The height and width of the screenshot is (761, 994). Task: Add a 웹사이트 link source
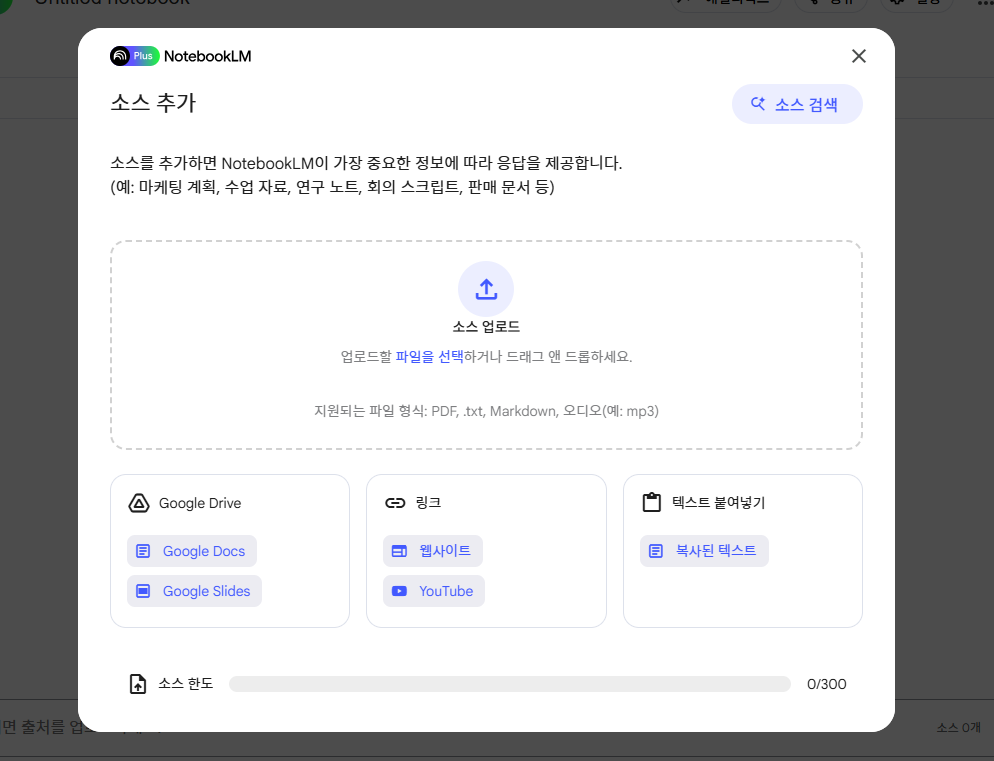433,551
